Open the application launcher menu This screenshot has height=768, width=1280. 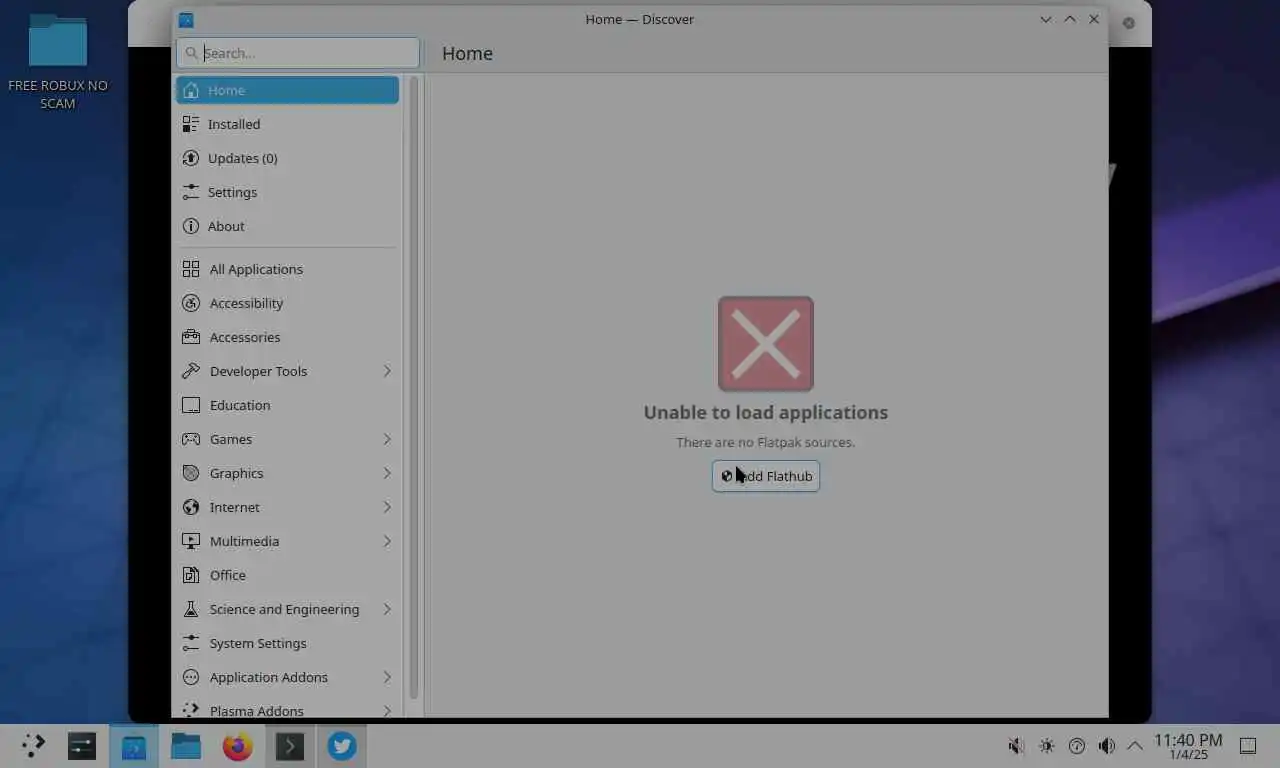pos(33,746)
